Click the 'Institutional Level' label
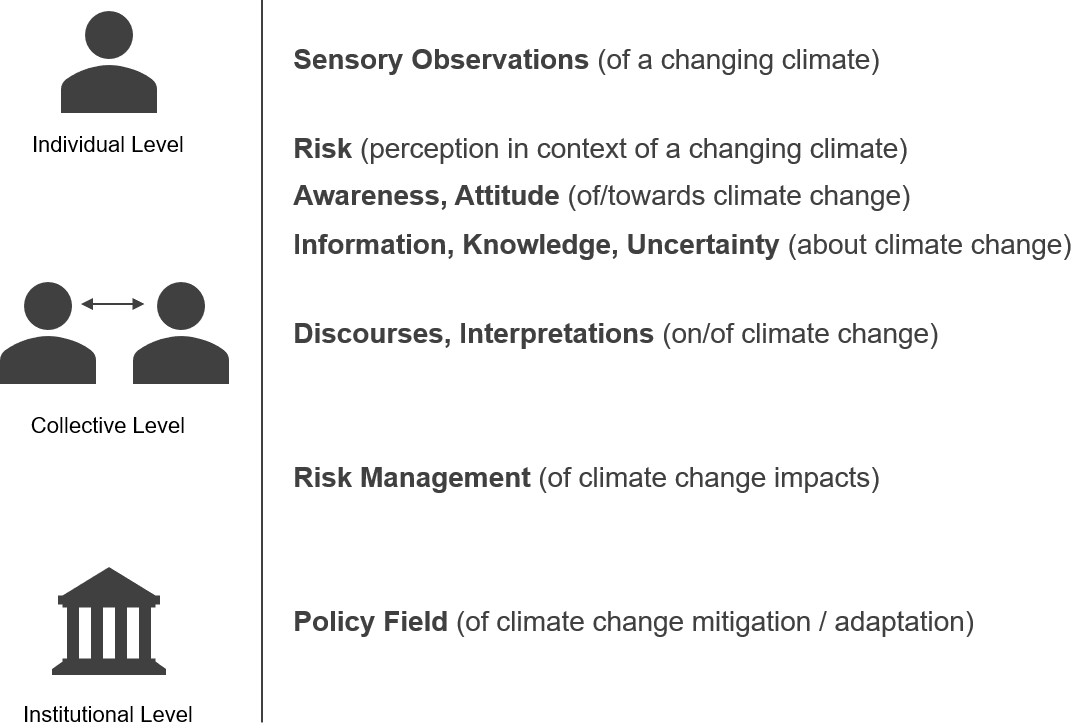 [x=108, y=713]
